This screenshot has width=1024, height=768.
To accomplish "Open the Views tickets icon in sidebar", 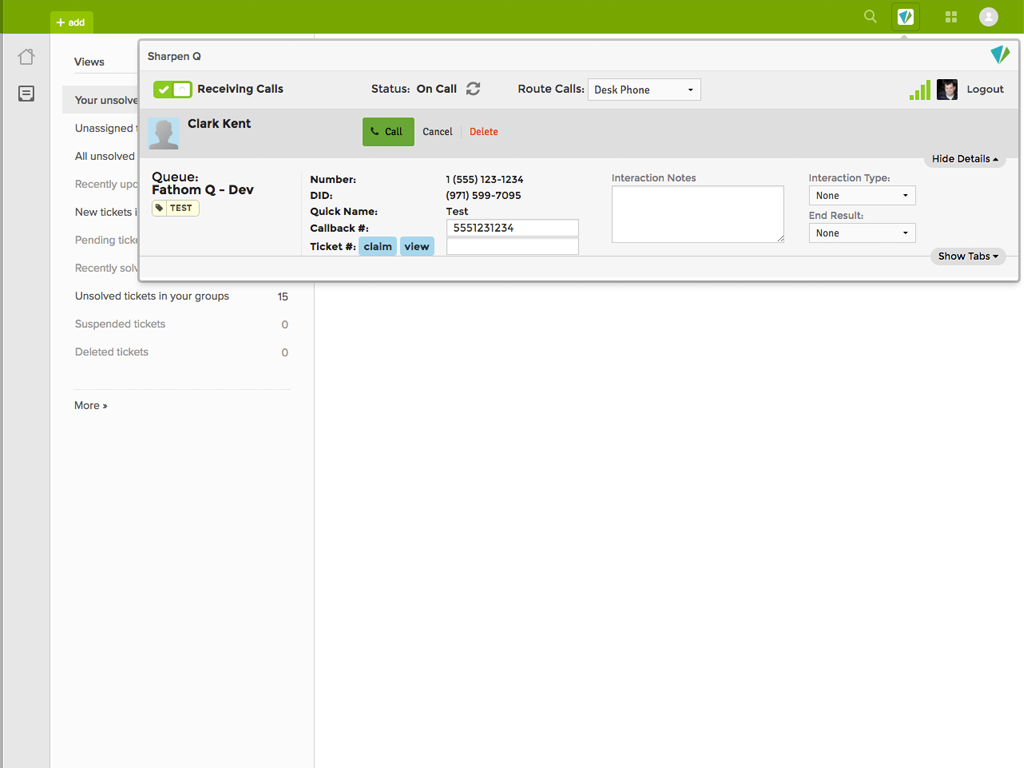I will [26, 94].
